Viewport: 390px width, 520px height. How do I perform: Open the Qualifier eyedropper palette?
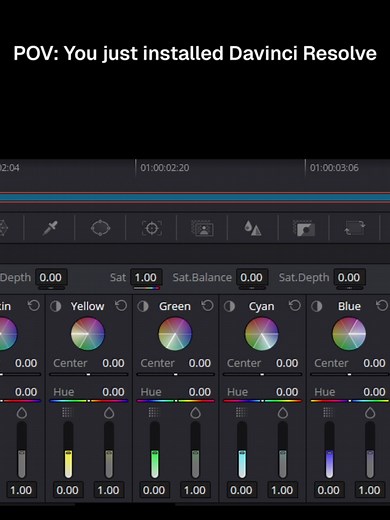[50, 228]
